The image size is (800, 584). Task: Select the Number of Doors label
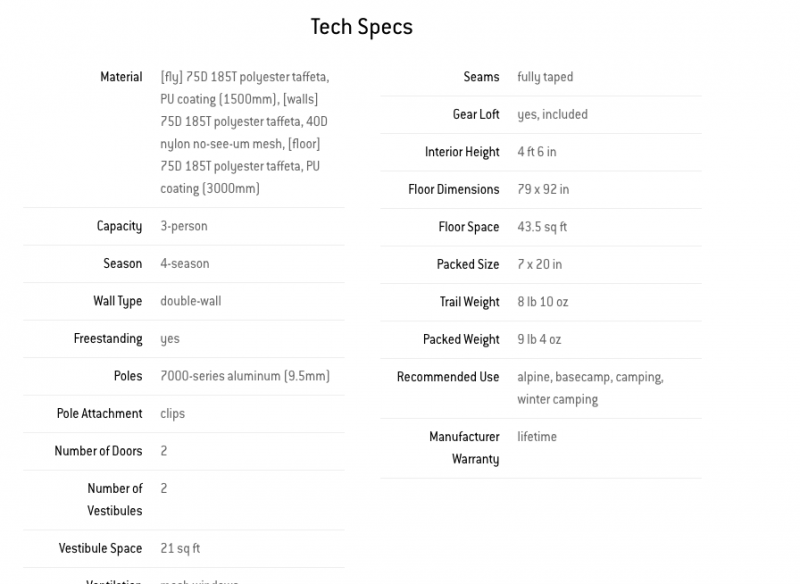click(98, 451)
